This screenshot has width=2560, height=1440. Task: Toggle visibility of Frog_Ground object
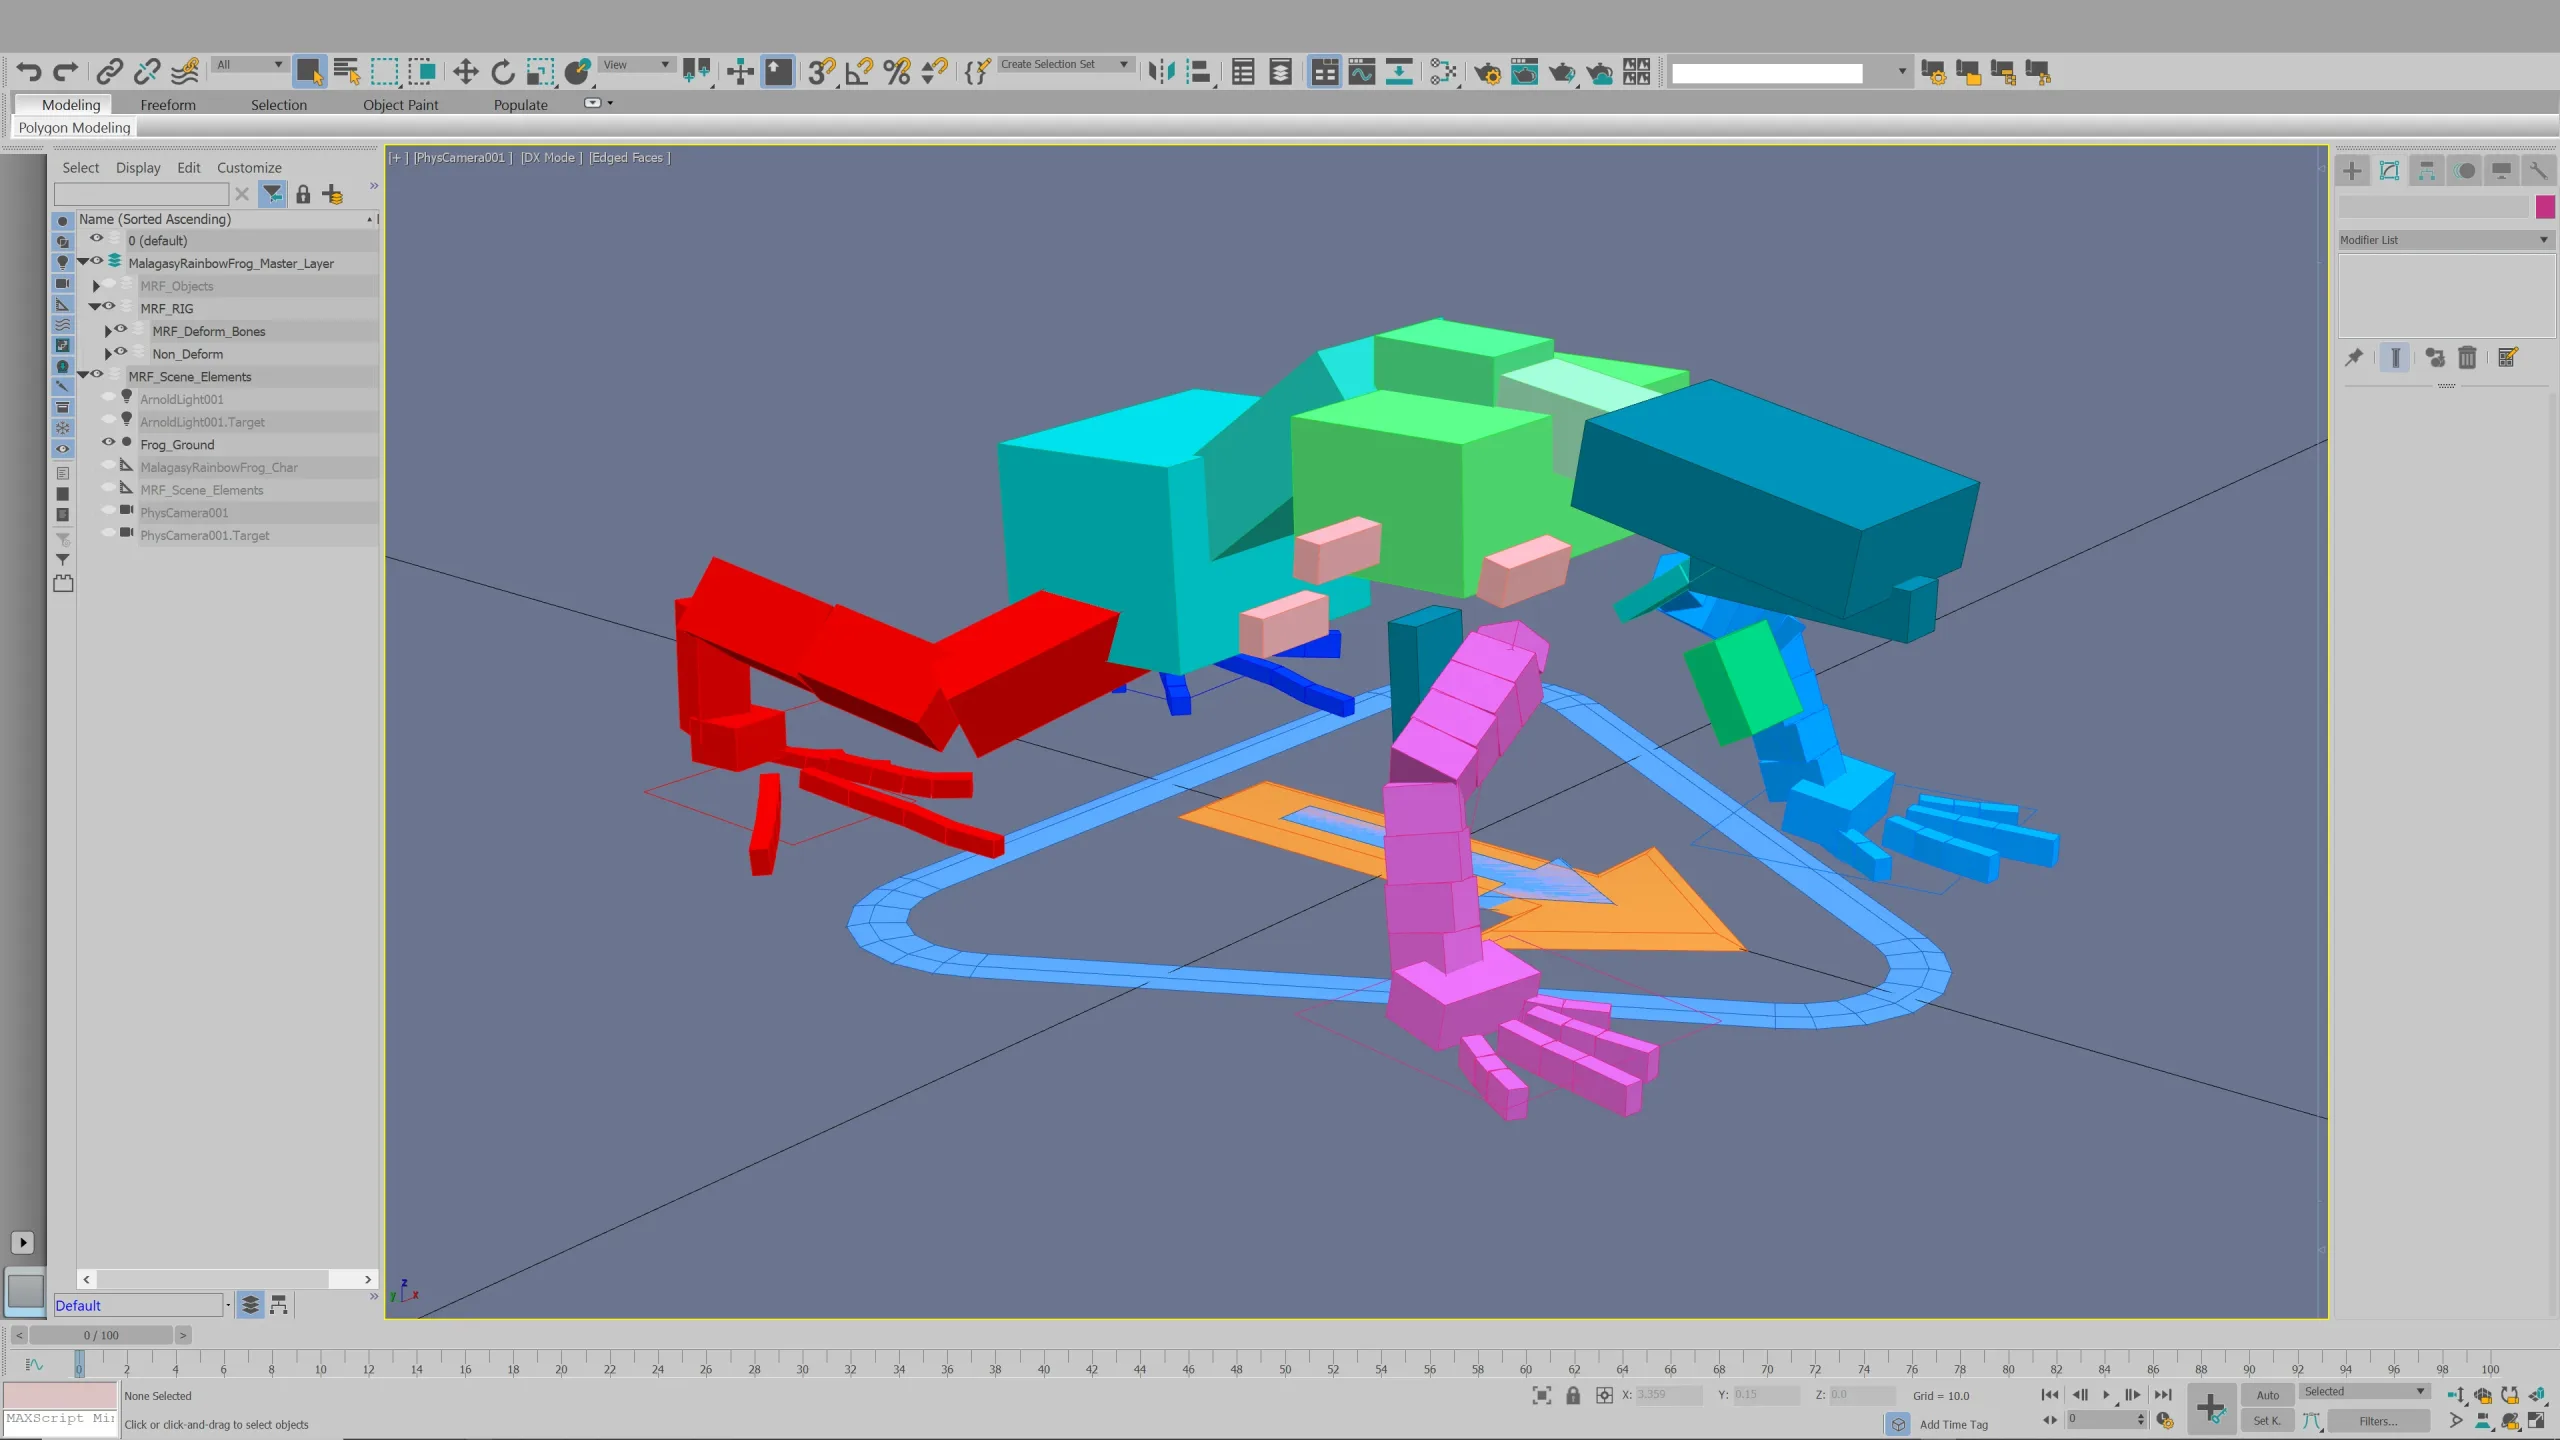109,443
